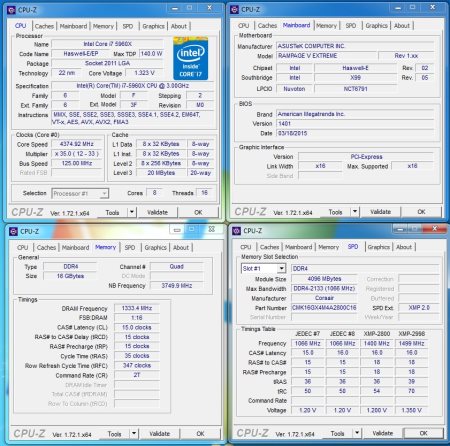
Task: Click the Code Name value Haswell-E/EP
Action: tap(81, 53)
